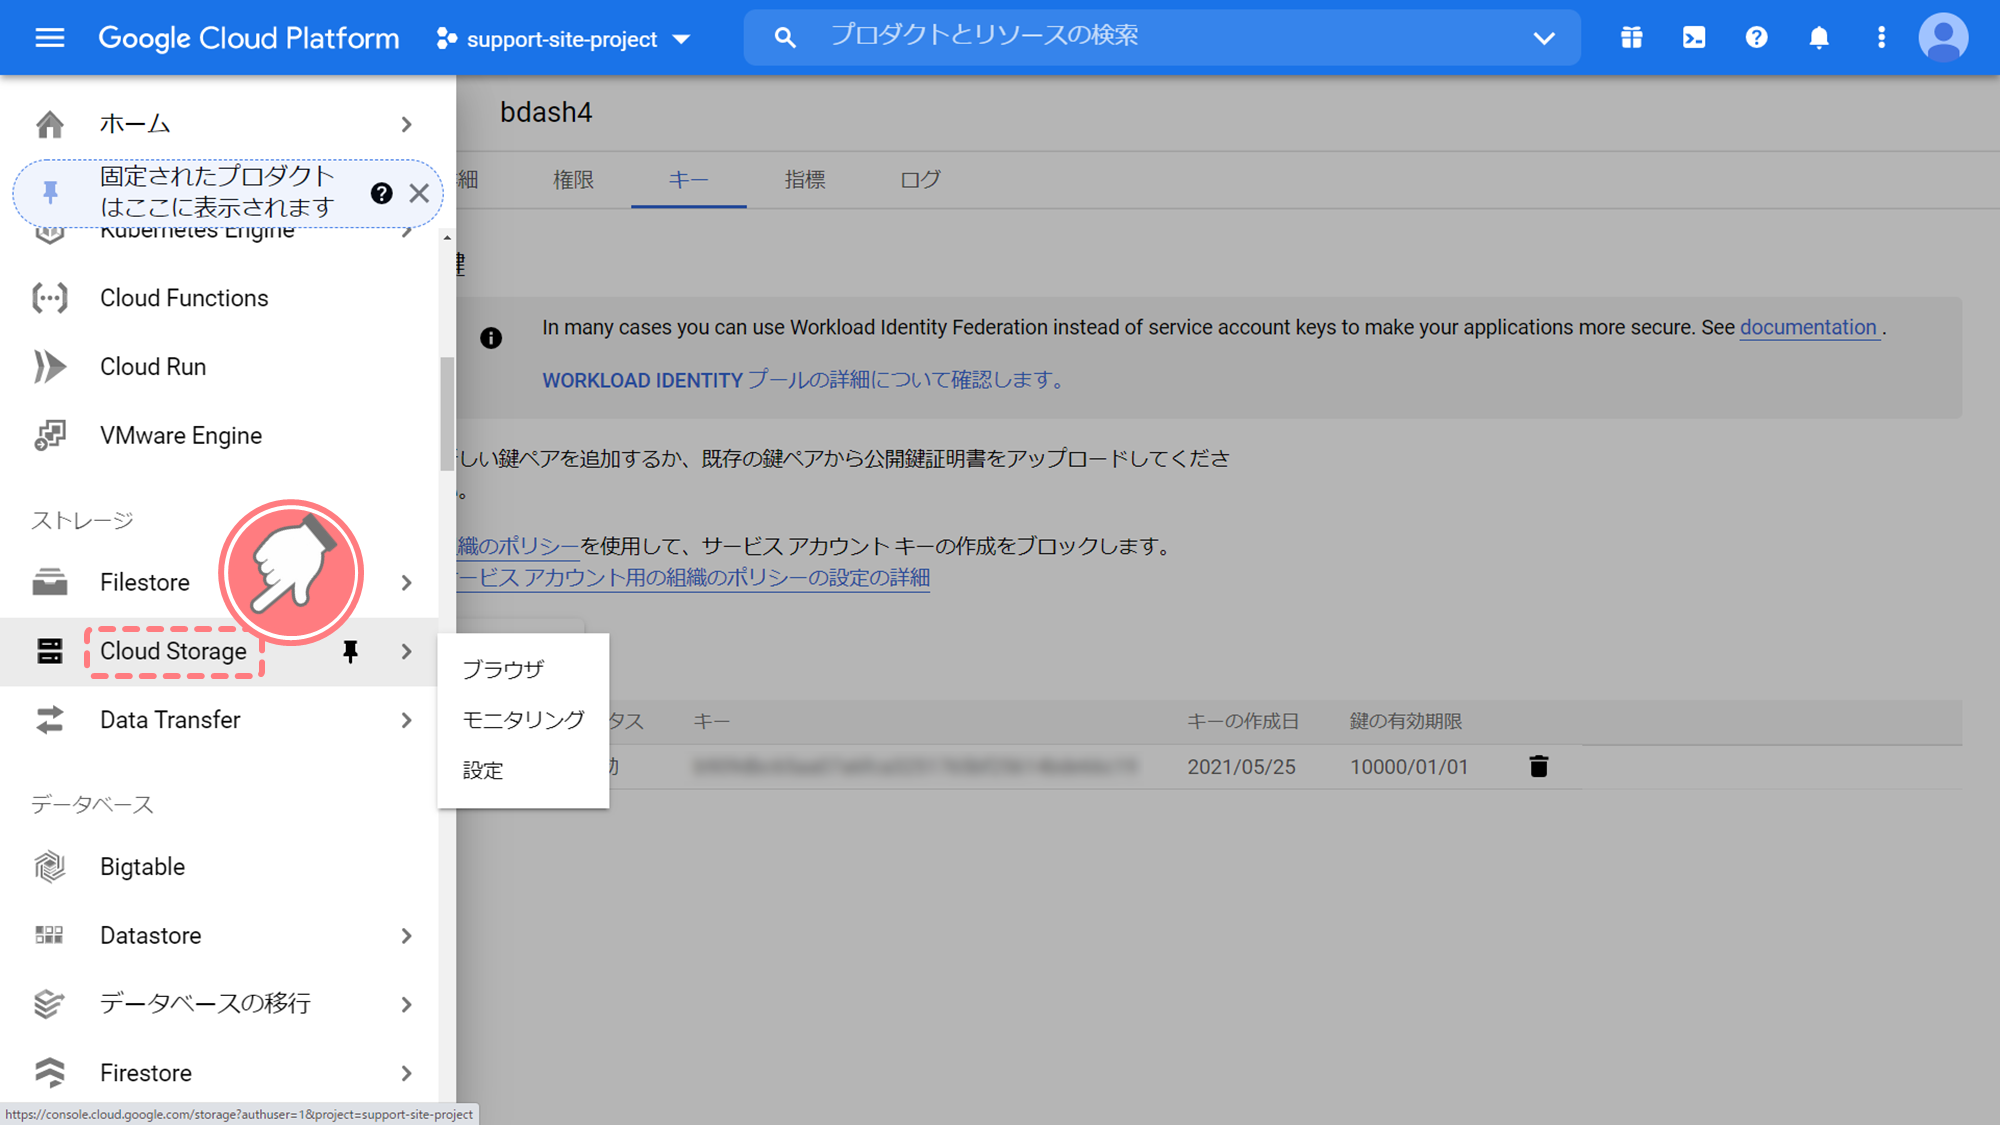Click the Datastore icon
This screenshot has width=2000, height=1125.
coord(49,935)
